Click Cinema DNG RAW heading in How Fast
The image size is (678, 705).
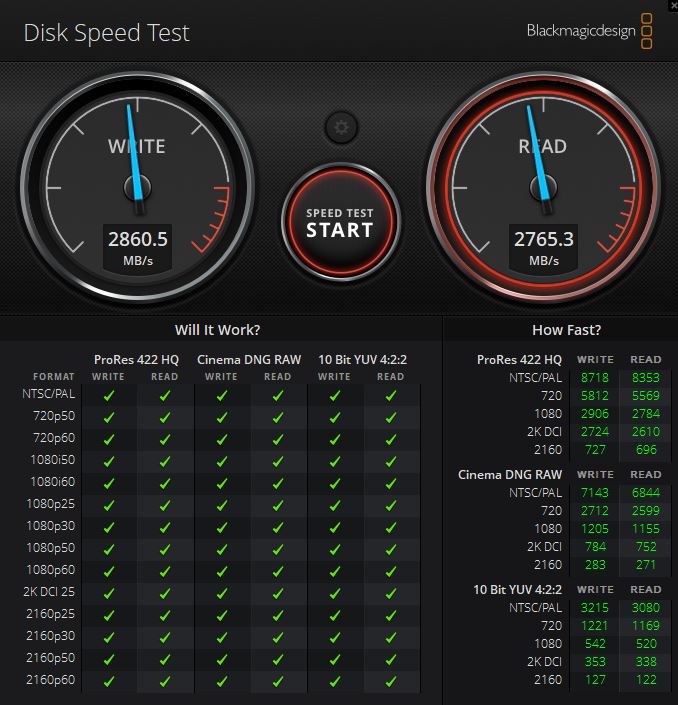coord(510,475)
